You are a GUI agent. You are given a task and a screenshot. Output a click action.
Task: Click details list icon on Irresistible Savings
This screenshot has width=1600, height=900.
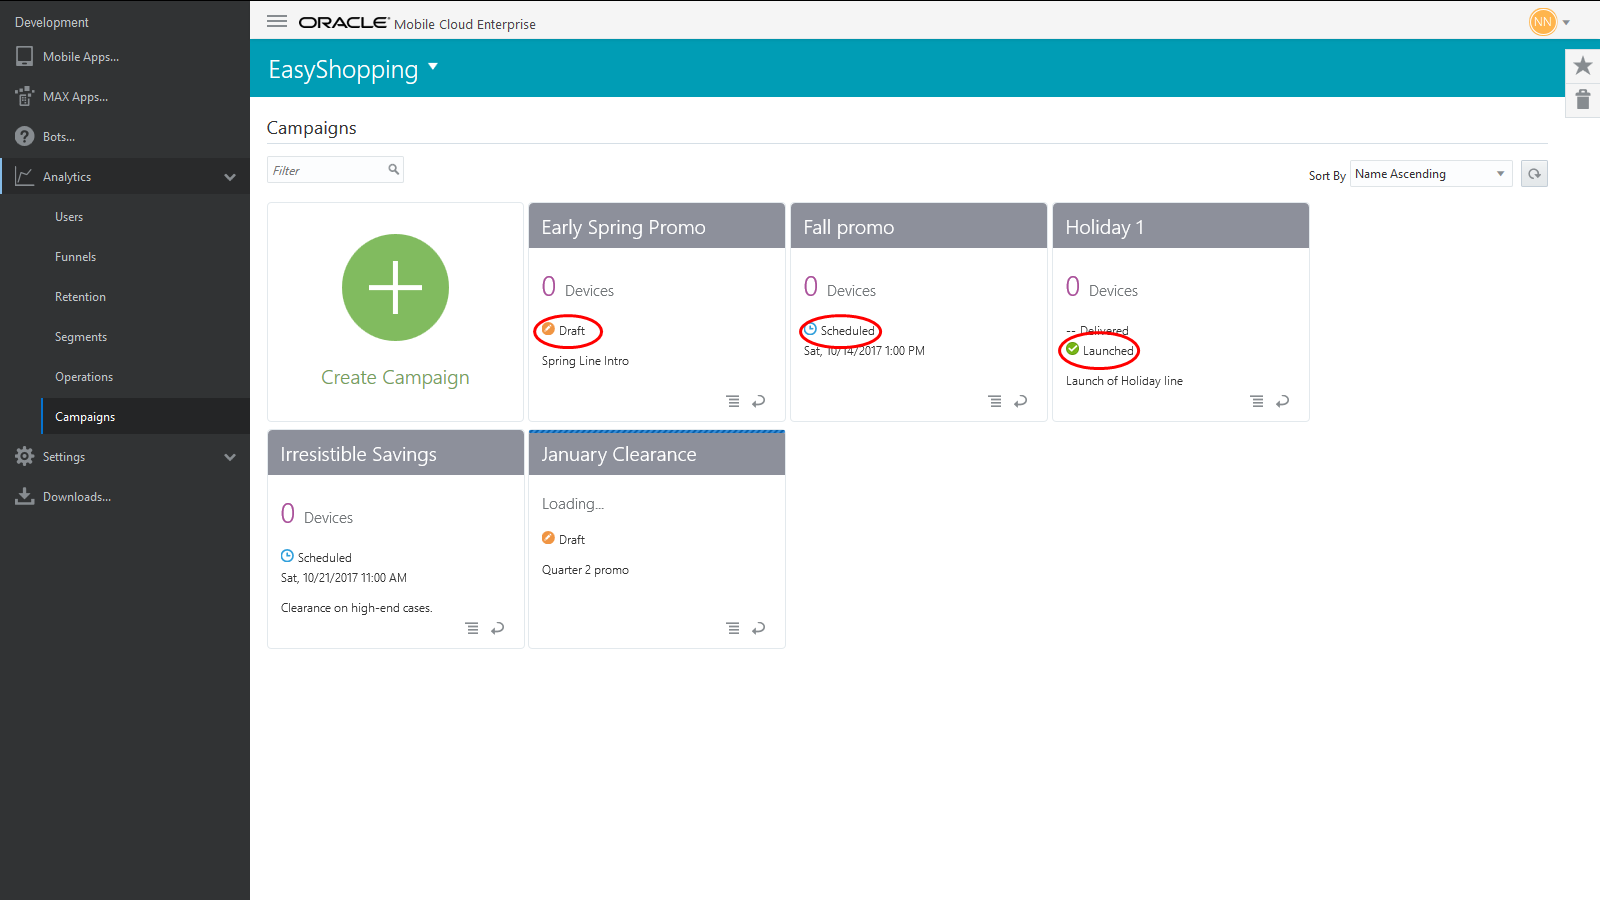(472, 628)
